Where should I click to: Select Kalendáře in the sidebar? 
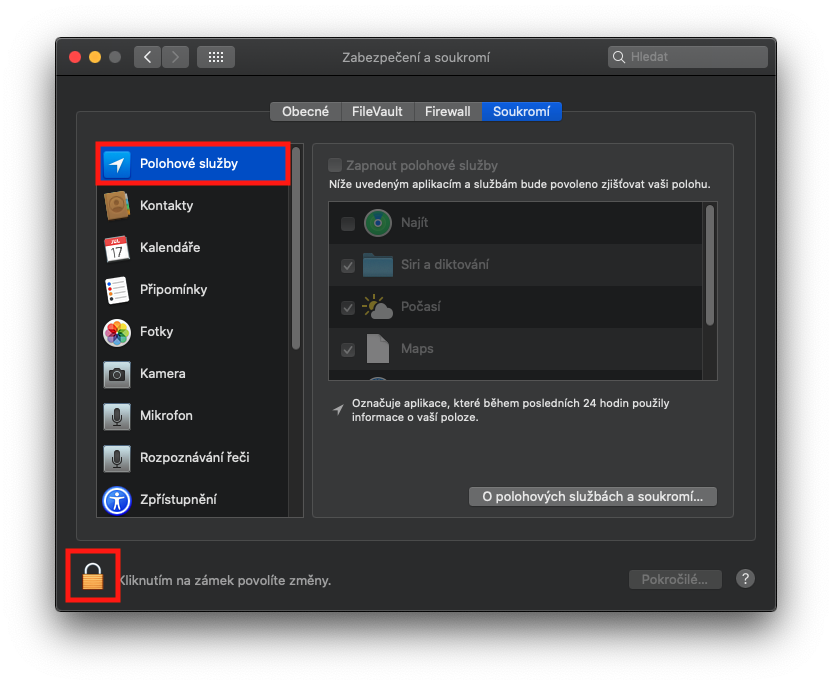(193, 248)
